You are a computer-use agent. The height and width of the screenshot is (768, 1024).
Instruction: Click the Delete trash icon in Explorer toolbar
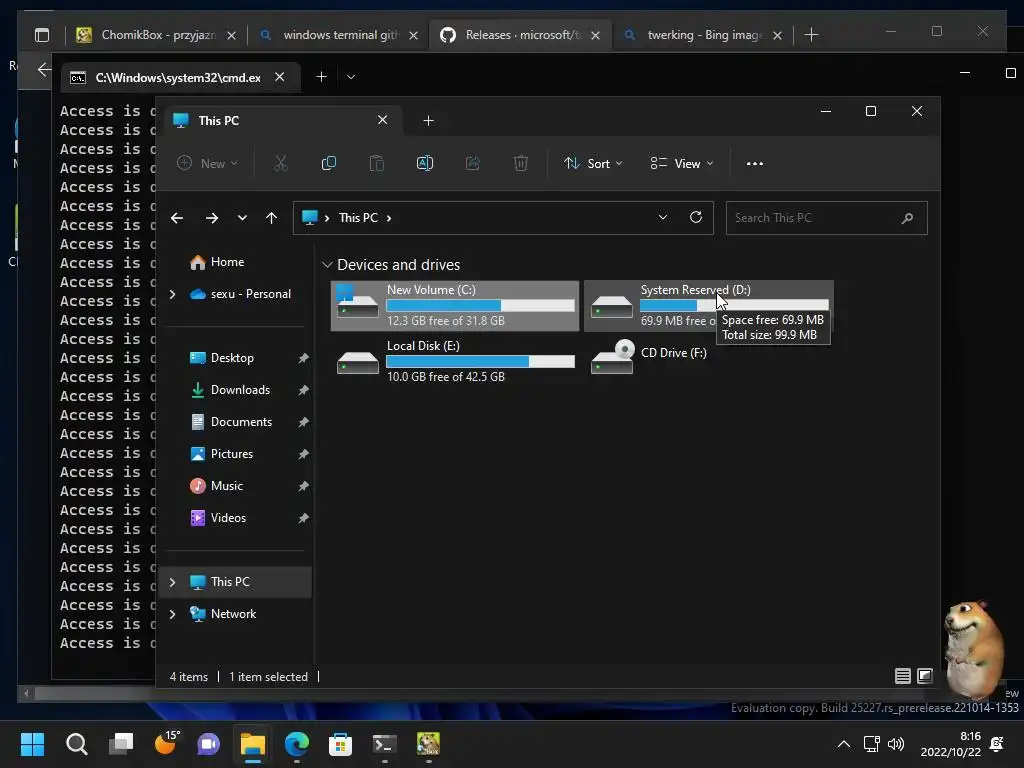pyautogui.click(x=520, y=163)
